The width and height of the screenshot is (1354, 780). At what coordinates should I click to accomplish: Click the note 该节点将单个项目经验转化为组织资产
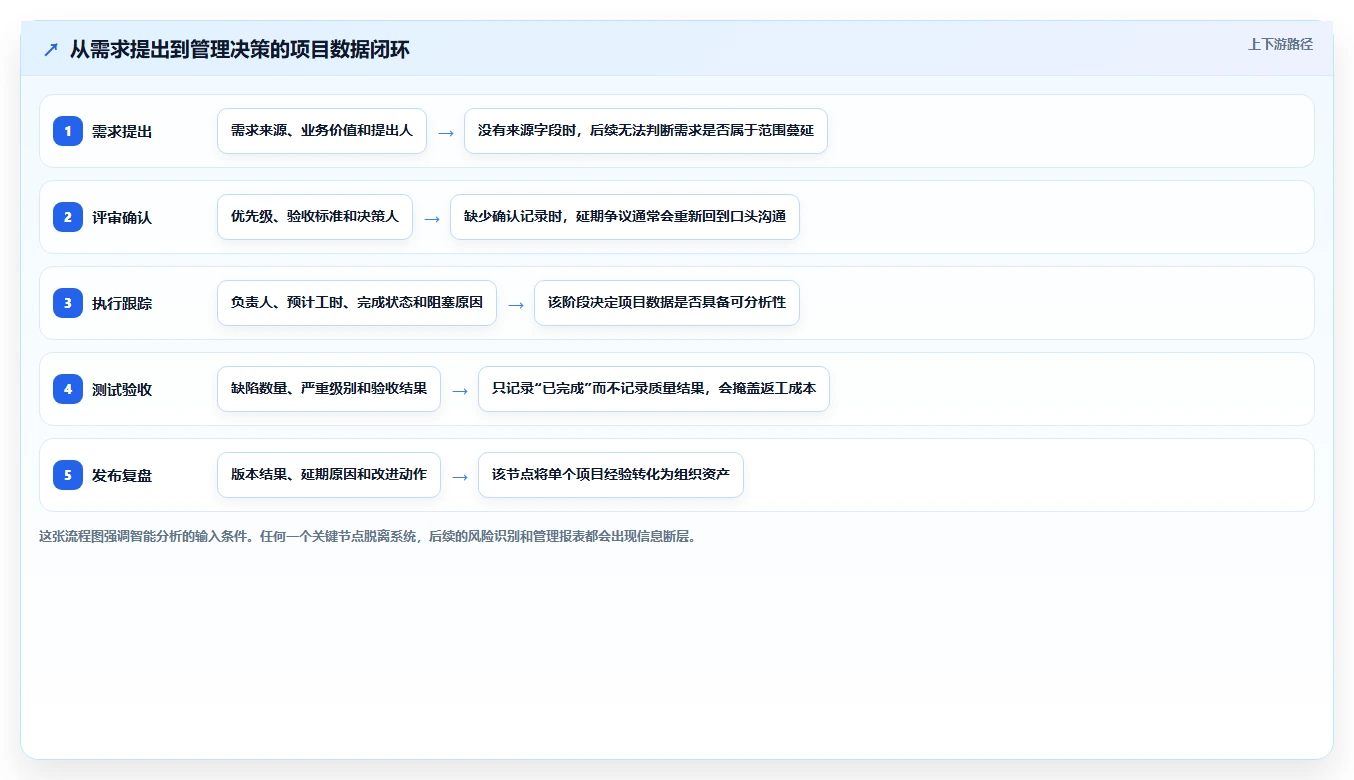pyautogui.click(x=611, y=475)
